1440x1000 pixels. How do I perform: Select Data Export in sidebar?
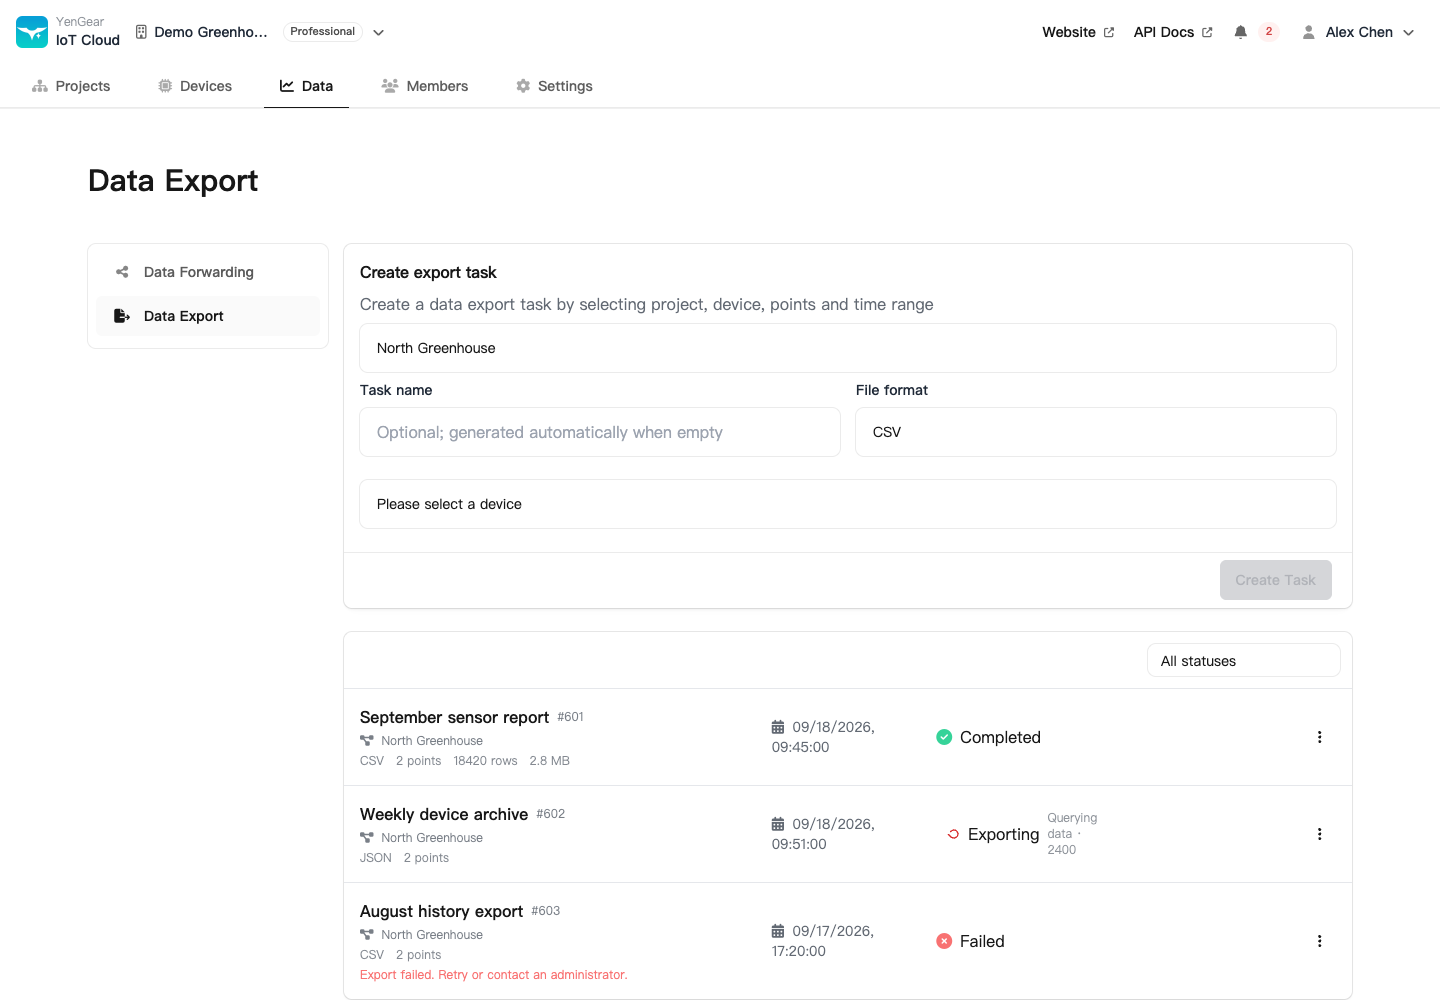point(208,316)
